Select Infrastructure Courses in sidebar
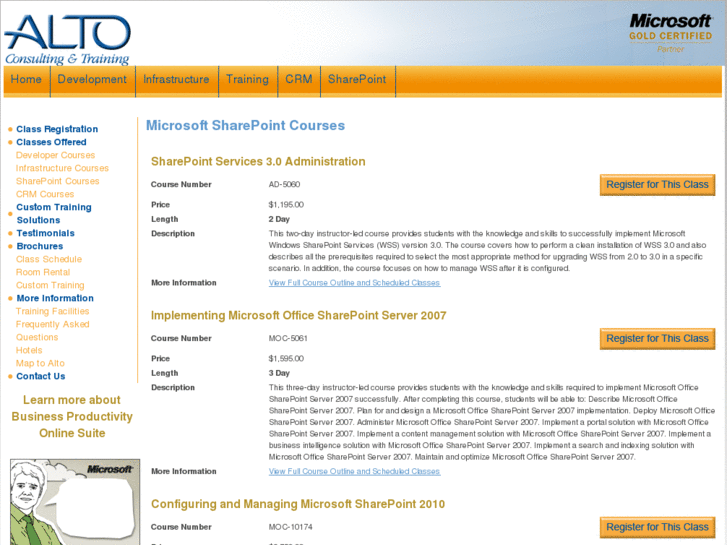This screenshot has height=545, width=727. coord(62,168)
